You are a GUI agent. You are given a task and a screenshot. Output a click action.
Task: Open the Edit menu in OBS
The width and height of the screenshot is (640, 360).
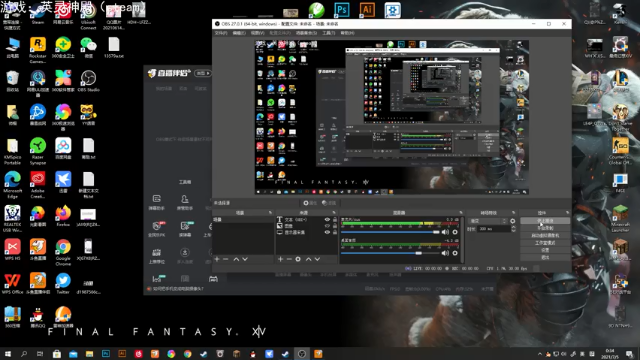(x=239, y=33)
